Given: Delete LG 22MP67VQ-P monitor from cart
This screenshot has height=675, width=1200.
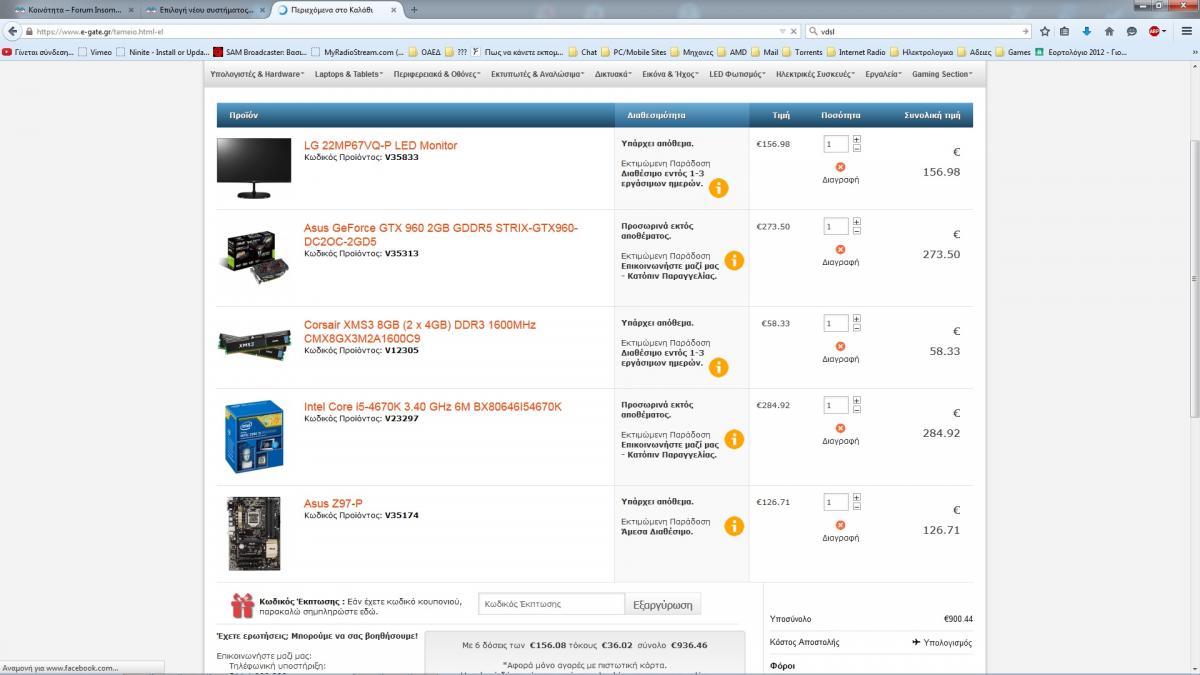Looking at the screenshot, I should 840,174.
